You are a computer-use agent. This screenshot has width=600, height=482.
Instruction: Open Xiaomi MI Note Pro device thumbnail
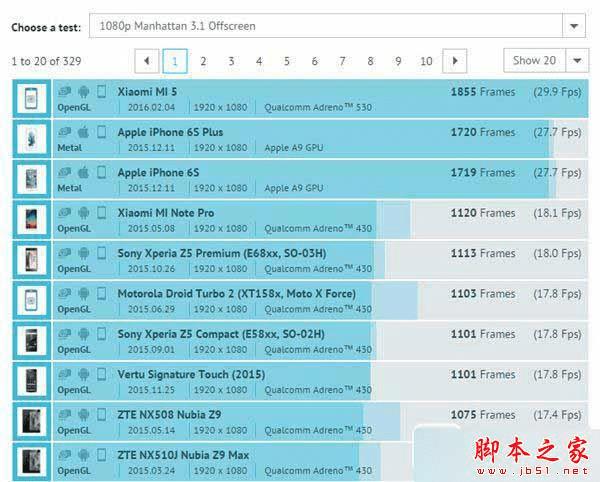[32, 220]
